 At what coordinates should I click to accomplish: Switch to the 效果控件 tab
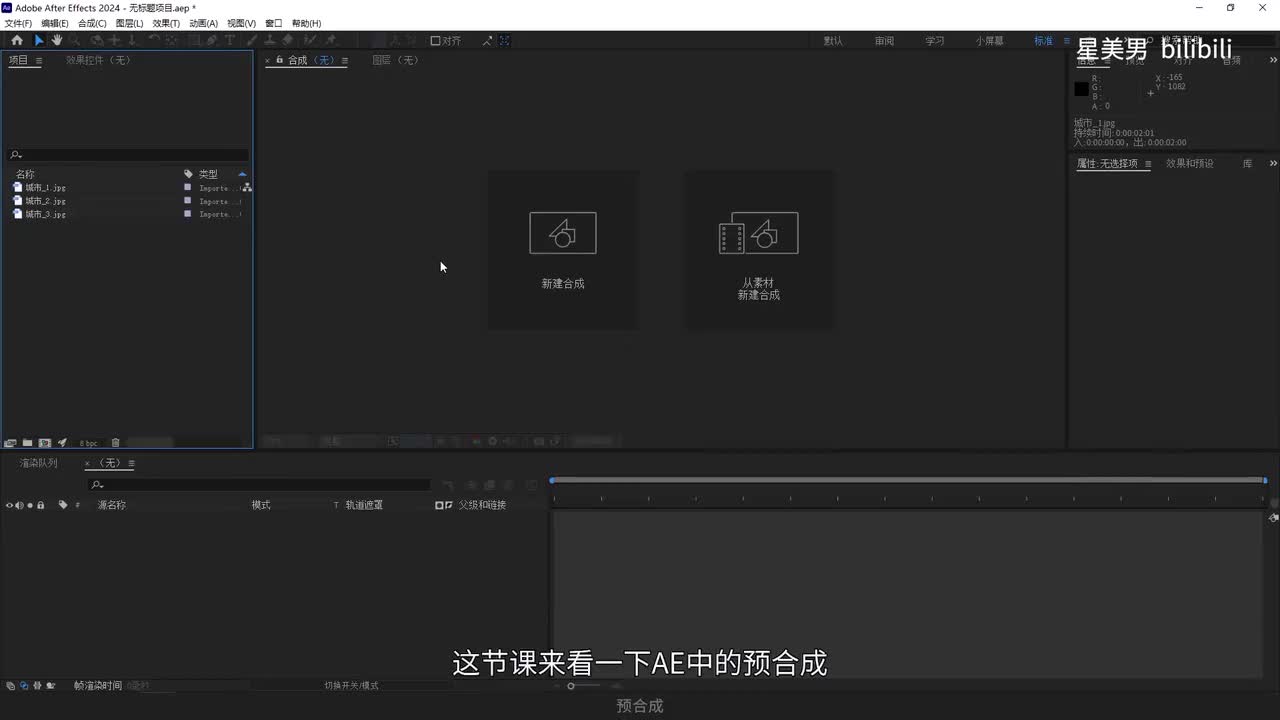pos(98,61)
